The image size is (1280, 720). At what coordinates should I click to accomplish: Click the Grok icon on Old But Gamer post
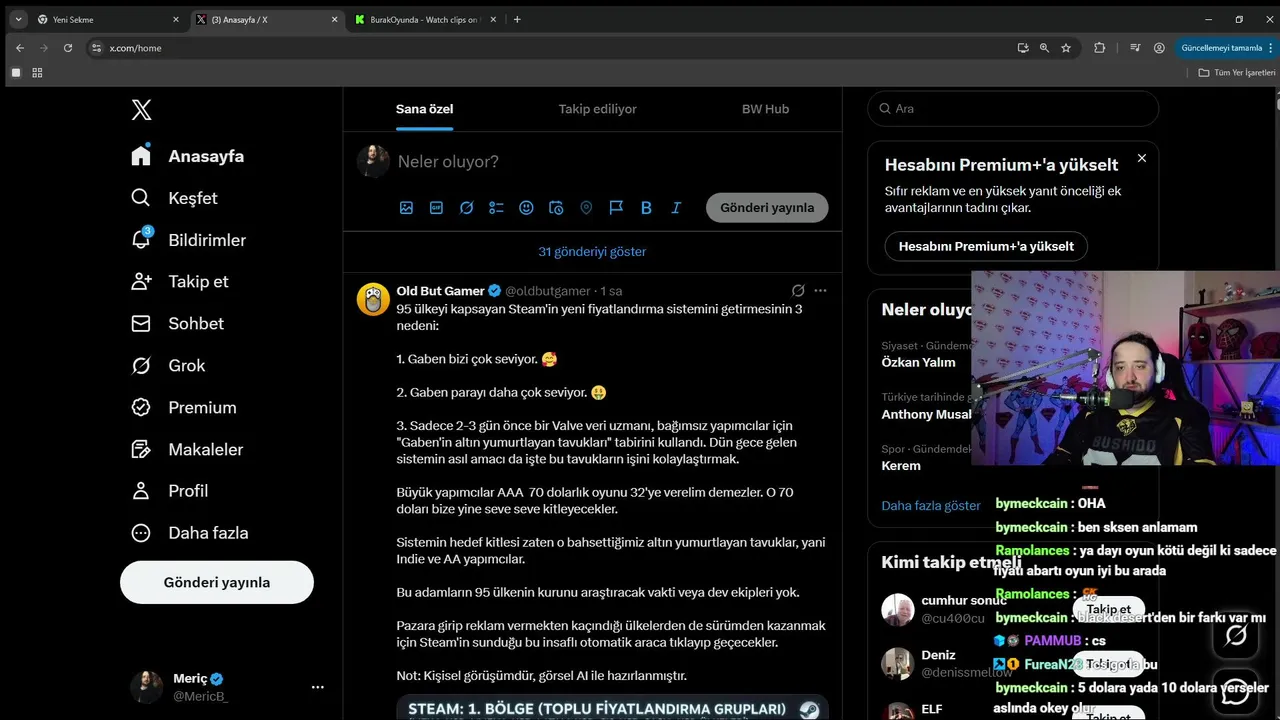tap(798, 291)
